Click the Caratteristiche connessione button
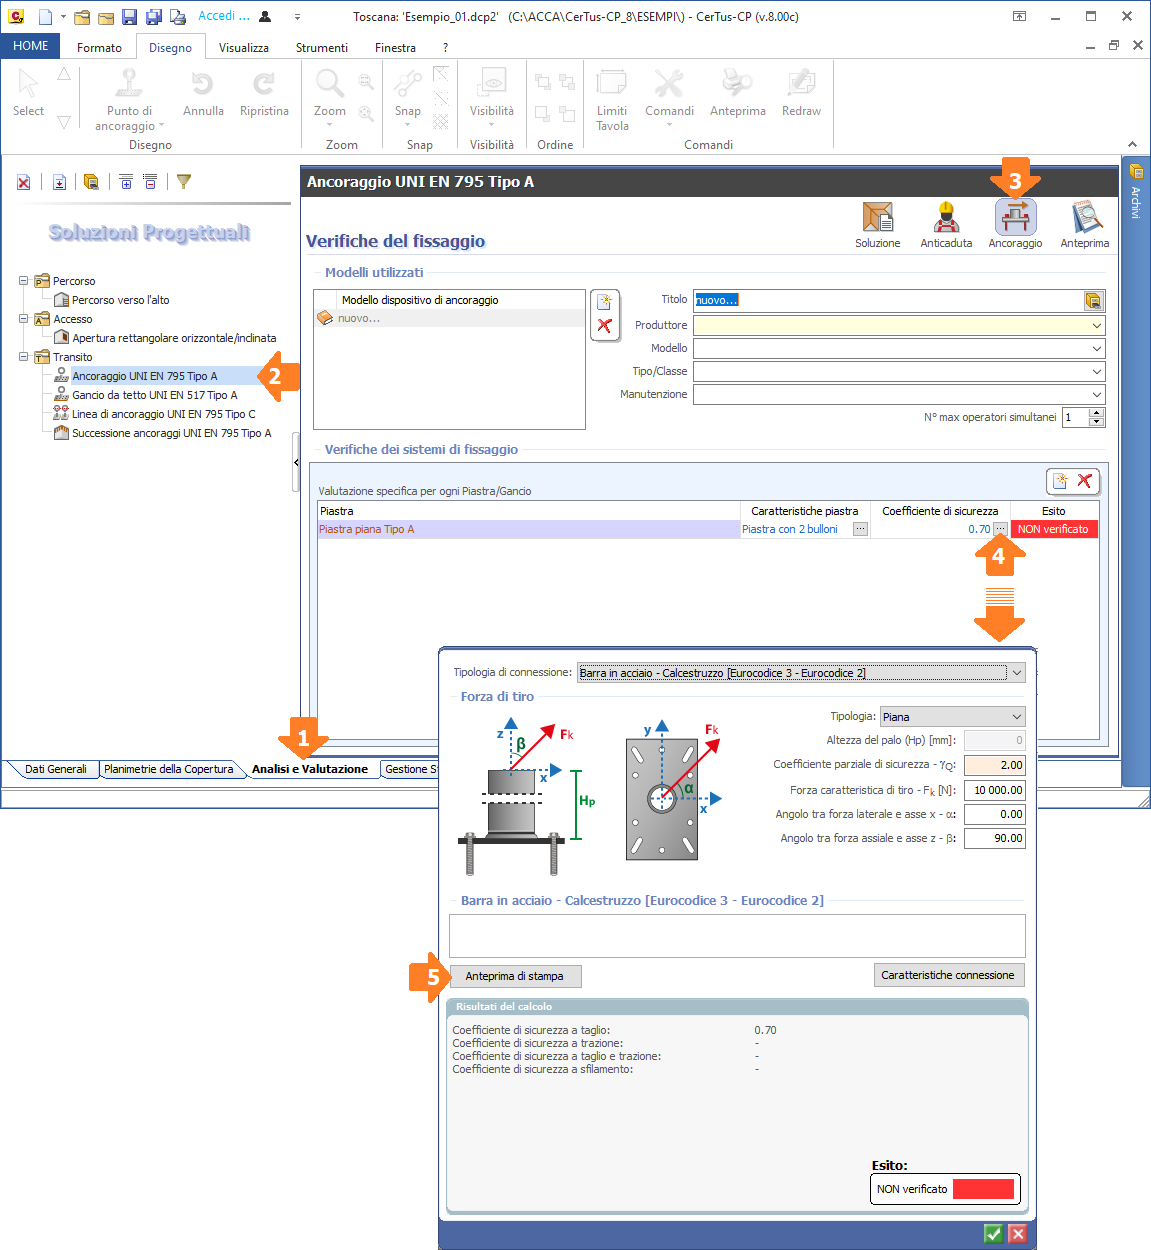 point(948,975)
